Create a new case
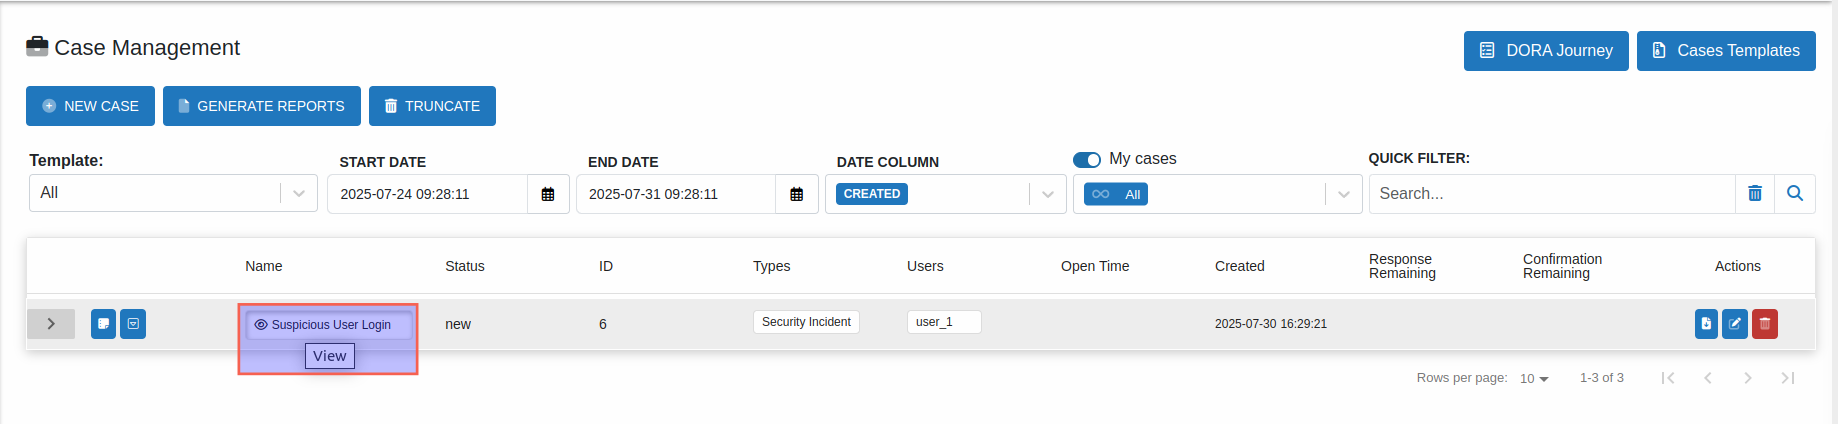This screenshot has height=424, width=1838. (x=90, y=106)
